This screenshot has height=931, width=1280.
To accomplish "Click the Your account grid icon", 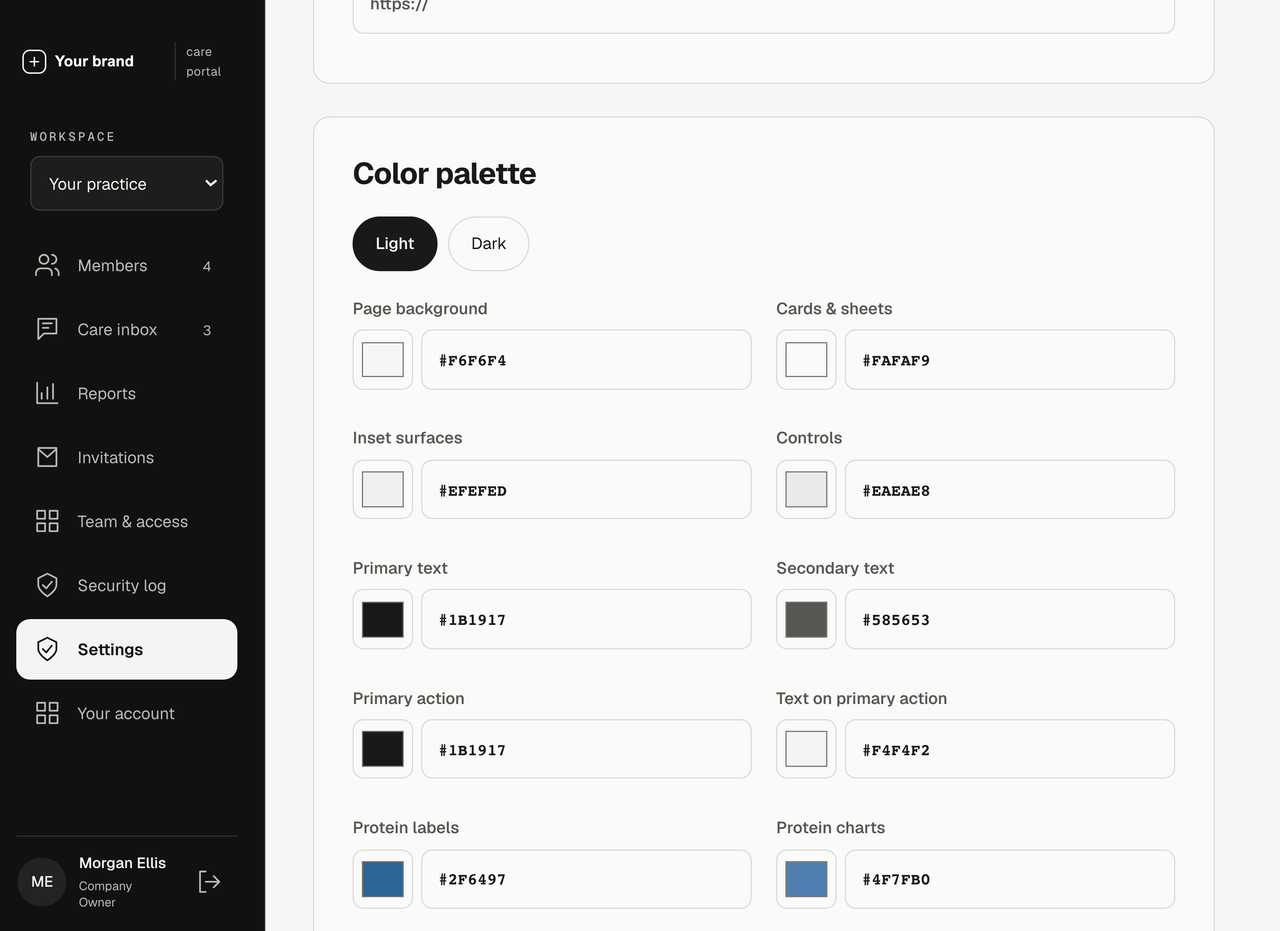I will (47, 713).
